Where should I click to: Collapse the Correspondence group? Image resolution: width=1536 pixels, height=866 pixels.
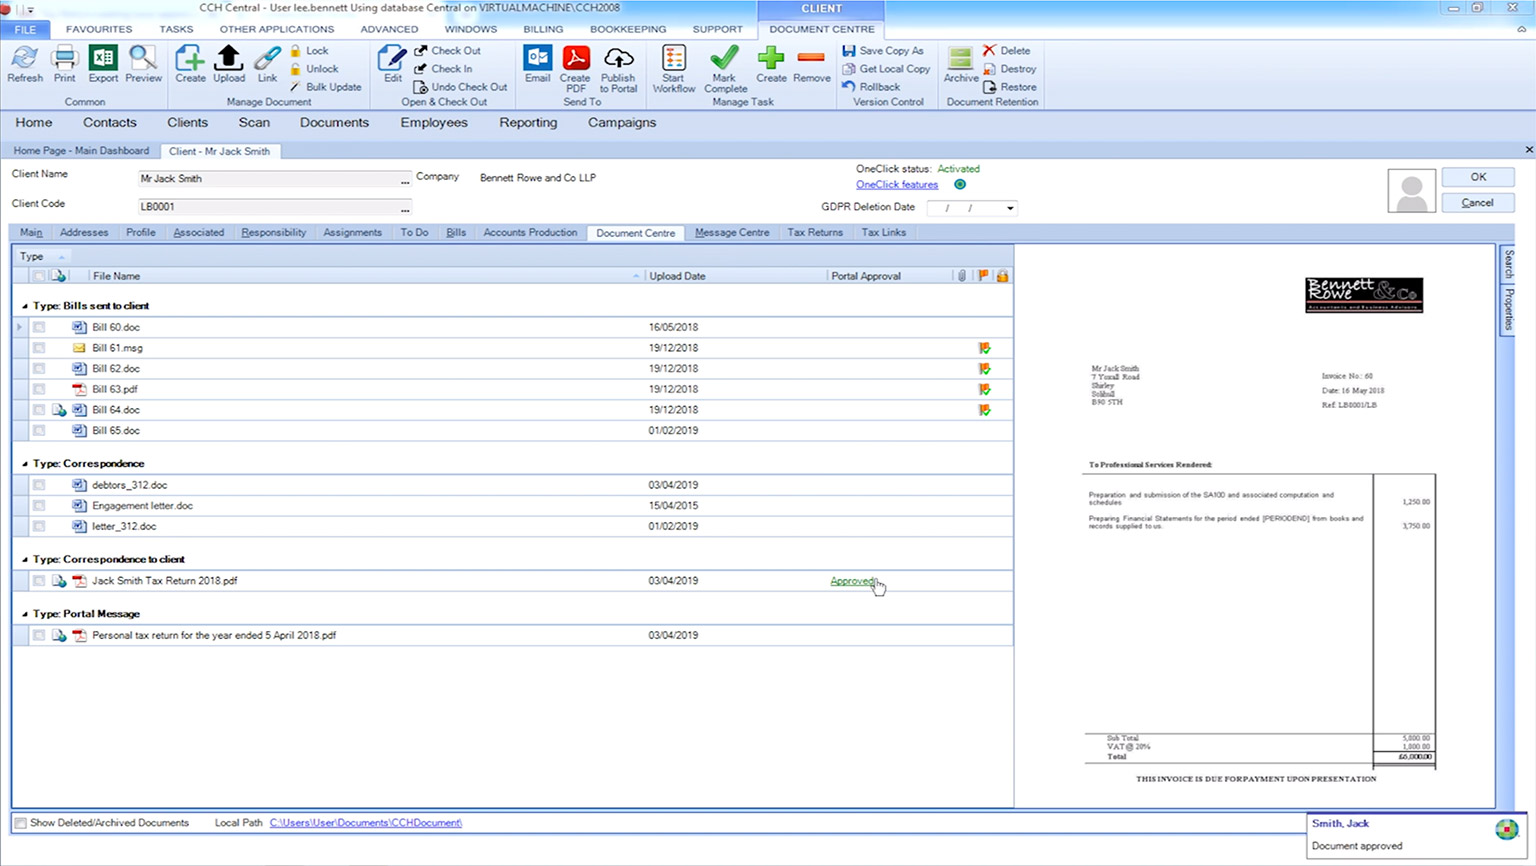point(25,464)
